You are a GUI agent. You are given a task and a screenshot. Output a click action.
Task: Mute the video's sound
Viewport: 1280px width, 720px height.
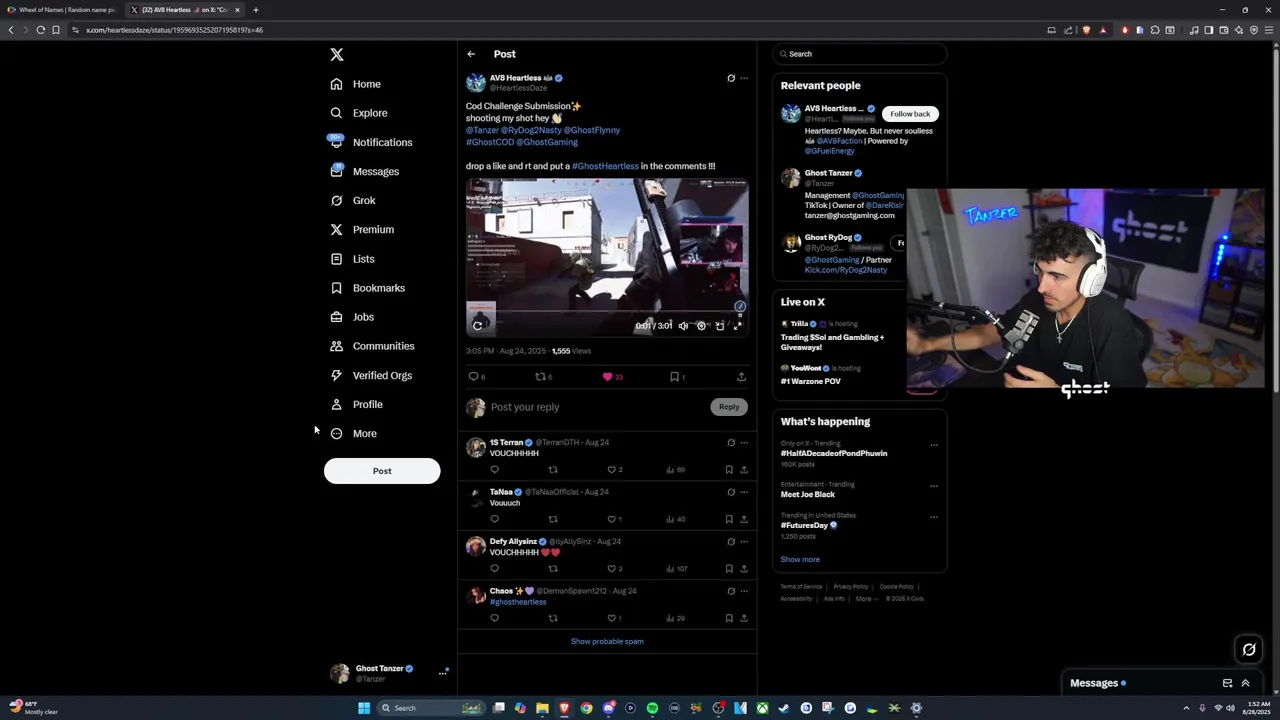683,326
